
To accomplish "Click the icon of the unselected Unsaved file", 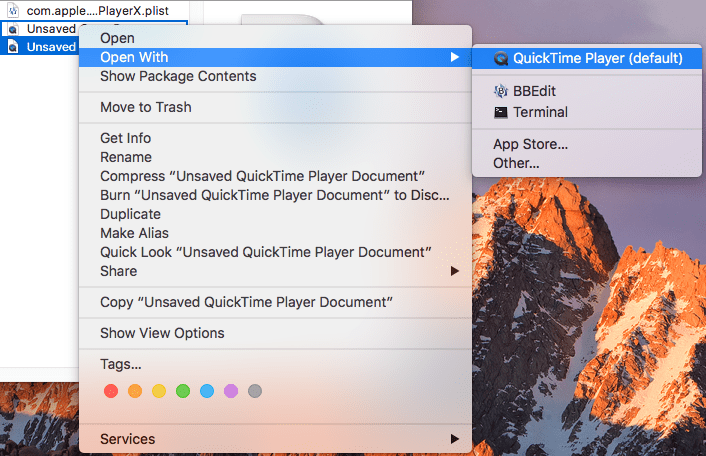I will pos(14,29).
